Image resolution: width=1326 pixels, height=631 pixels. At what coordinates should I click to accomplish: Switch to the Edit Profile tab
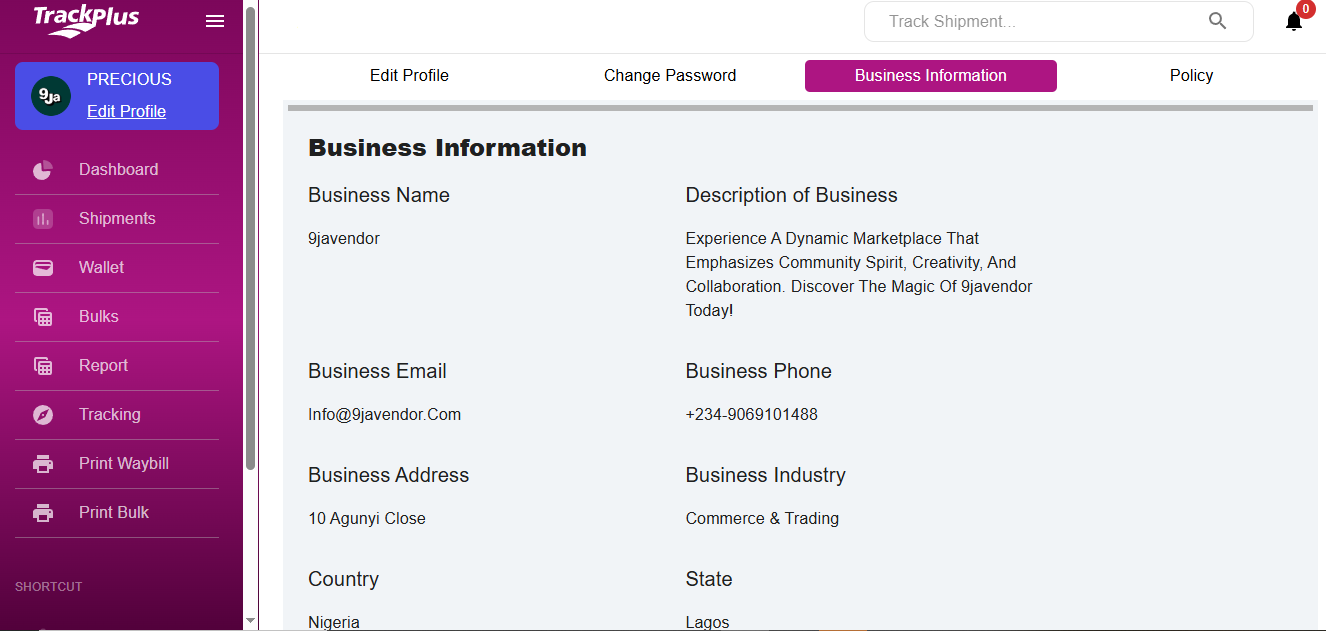[409, 76]
